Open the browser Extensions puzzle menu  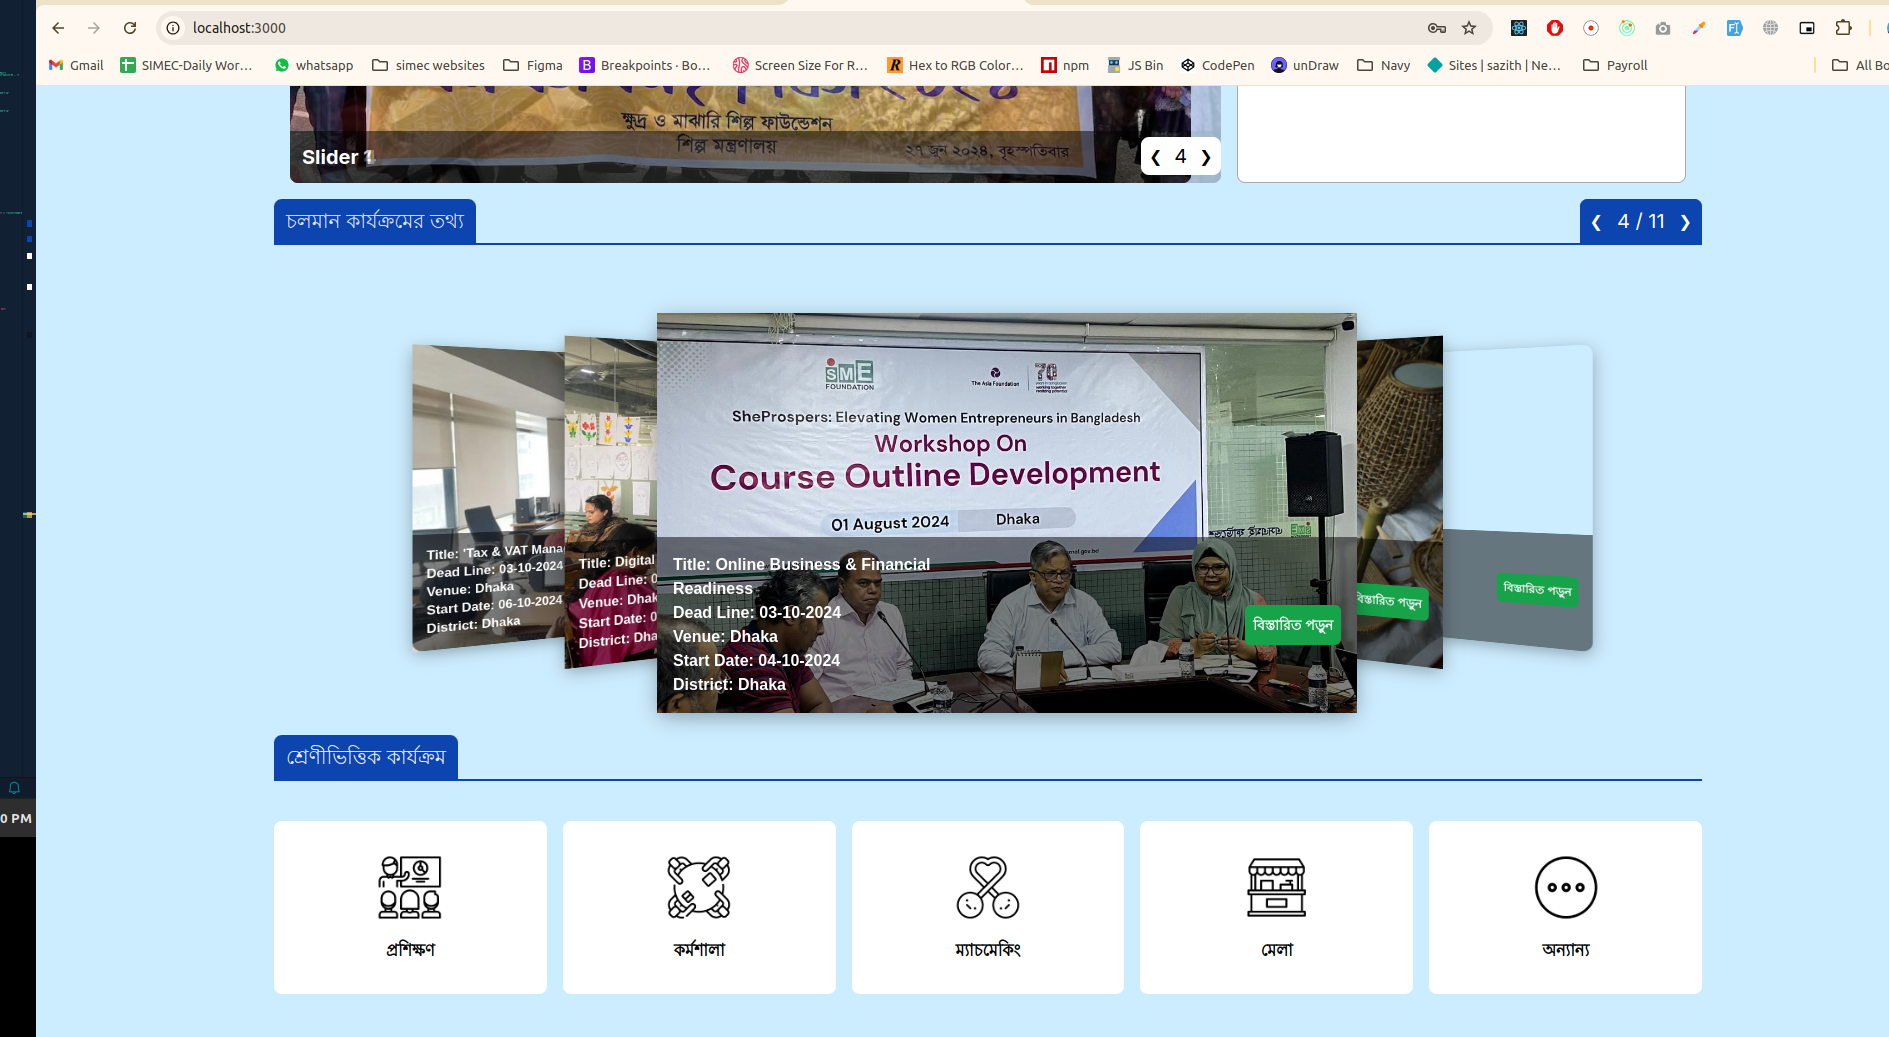coord(1843,28)
